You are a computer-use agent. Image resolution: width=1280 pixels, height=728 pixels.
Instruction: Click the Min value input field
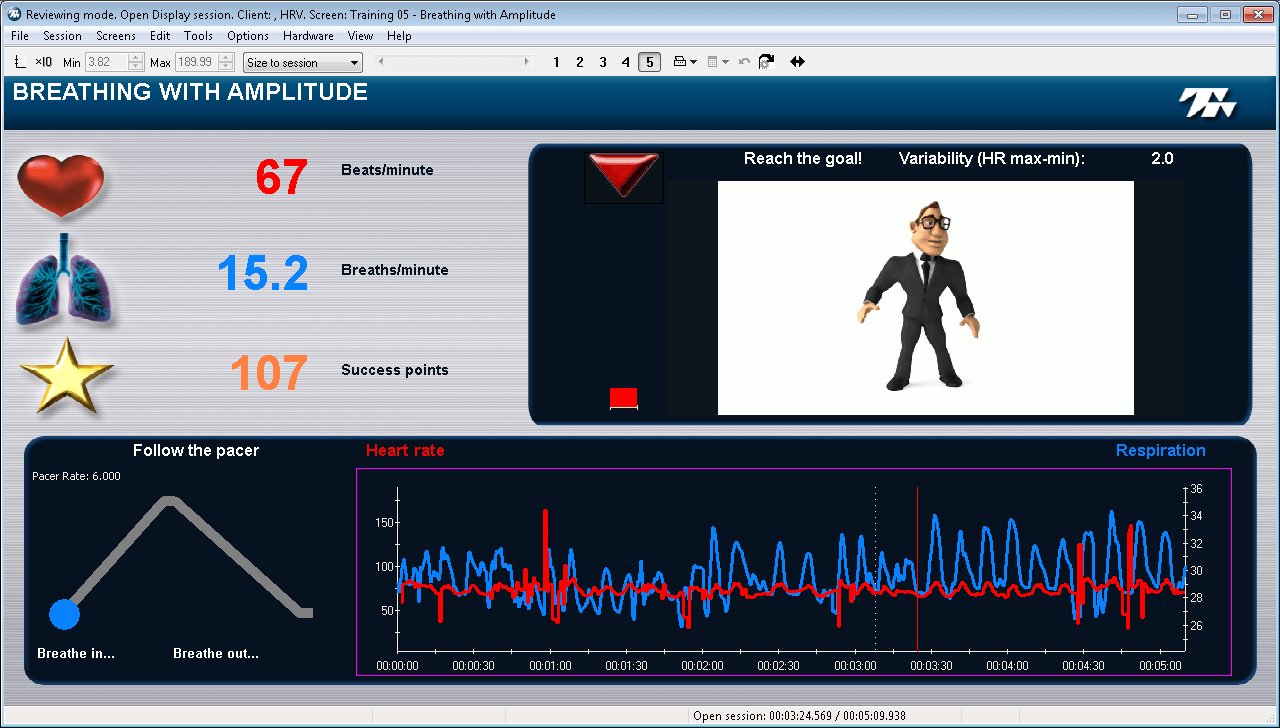[x=107, y=62]
